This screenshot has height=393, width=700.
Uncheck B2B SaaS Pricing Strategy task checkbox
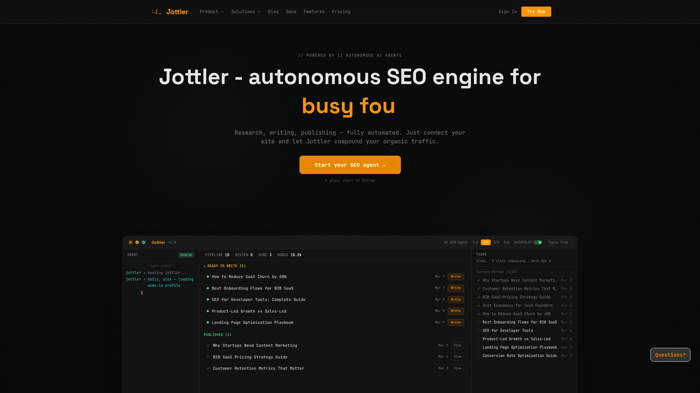click(x=479, y=297)
